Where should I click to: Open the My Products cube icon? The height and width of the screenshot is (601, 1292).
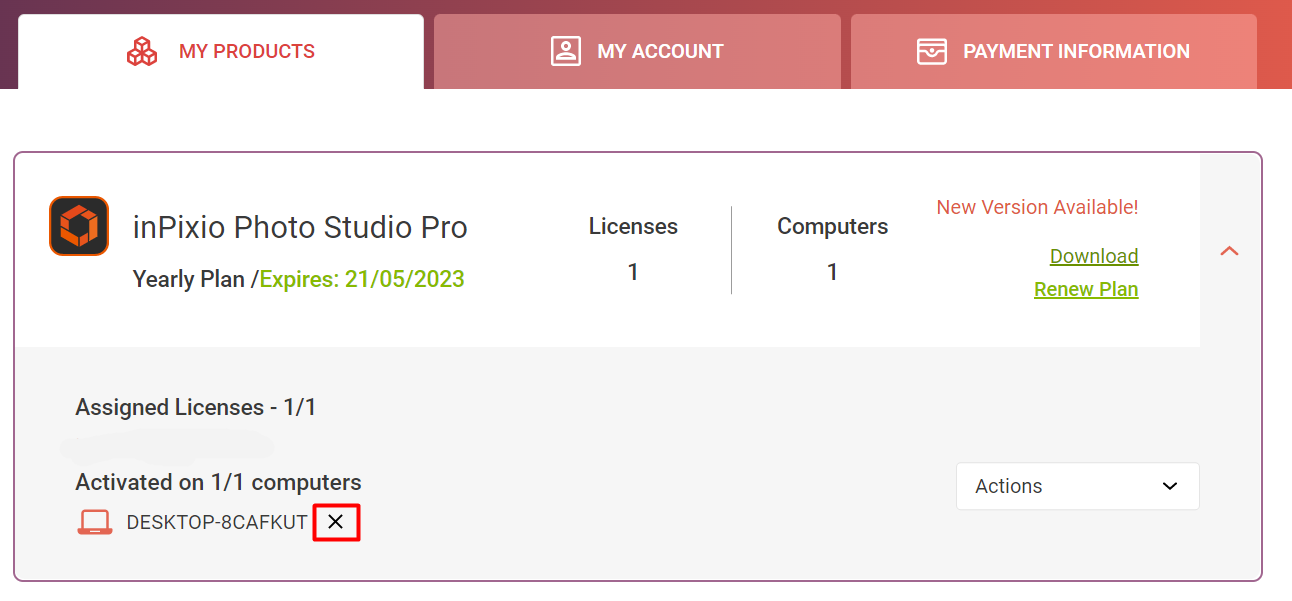click(142, 50)
